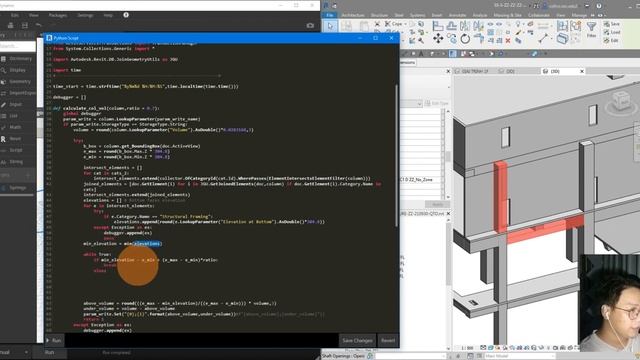This screenshot has width=640, height=360.
Task: Open the File tab in Revit
Action: pyautogui.click(x=330, y=15)
